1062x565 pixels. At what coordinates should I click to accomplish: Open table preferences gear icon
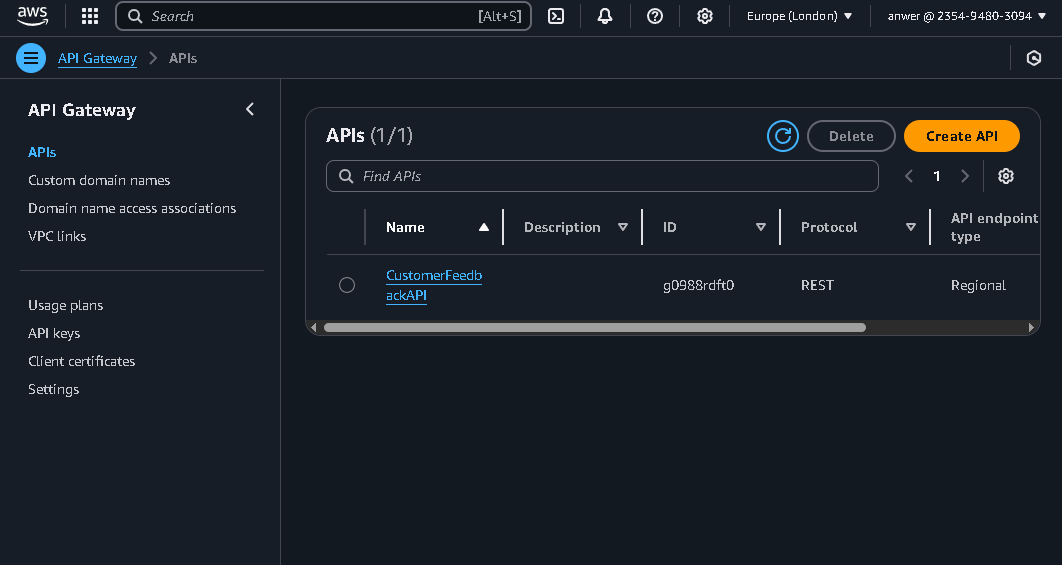[1006, 176]
